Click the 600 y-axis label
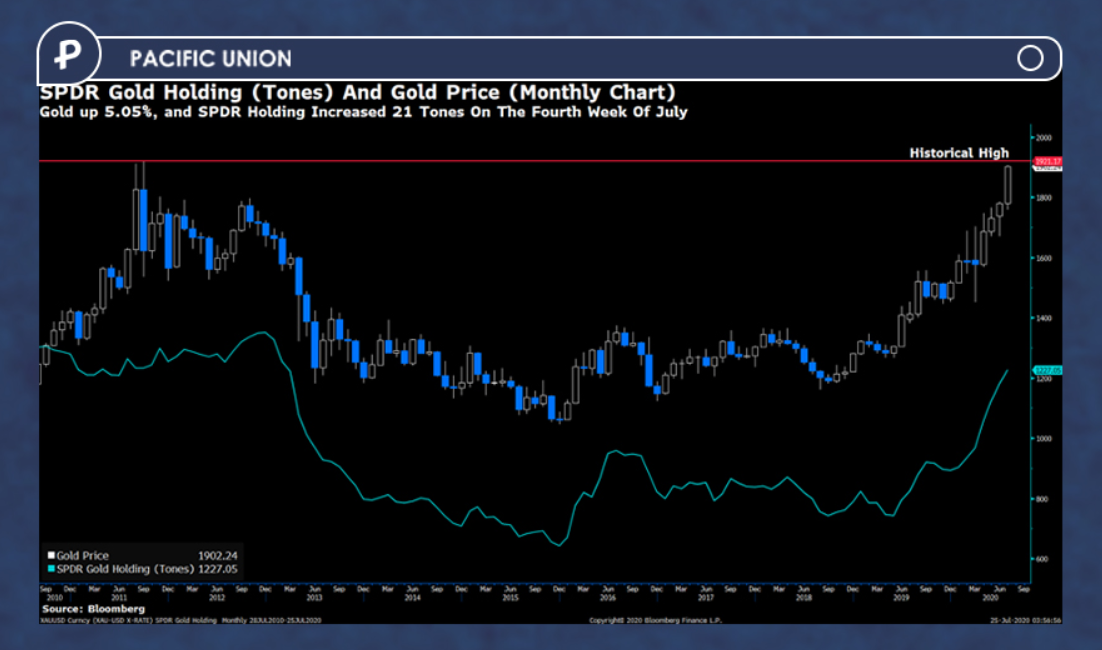Screen dimensions: 1102x650 point(1042,559)
